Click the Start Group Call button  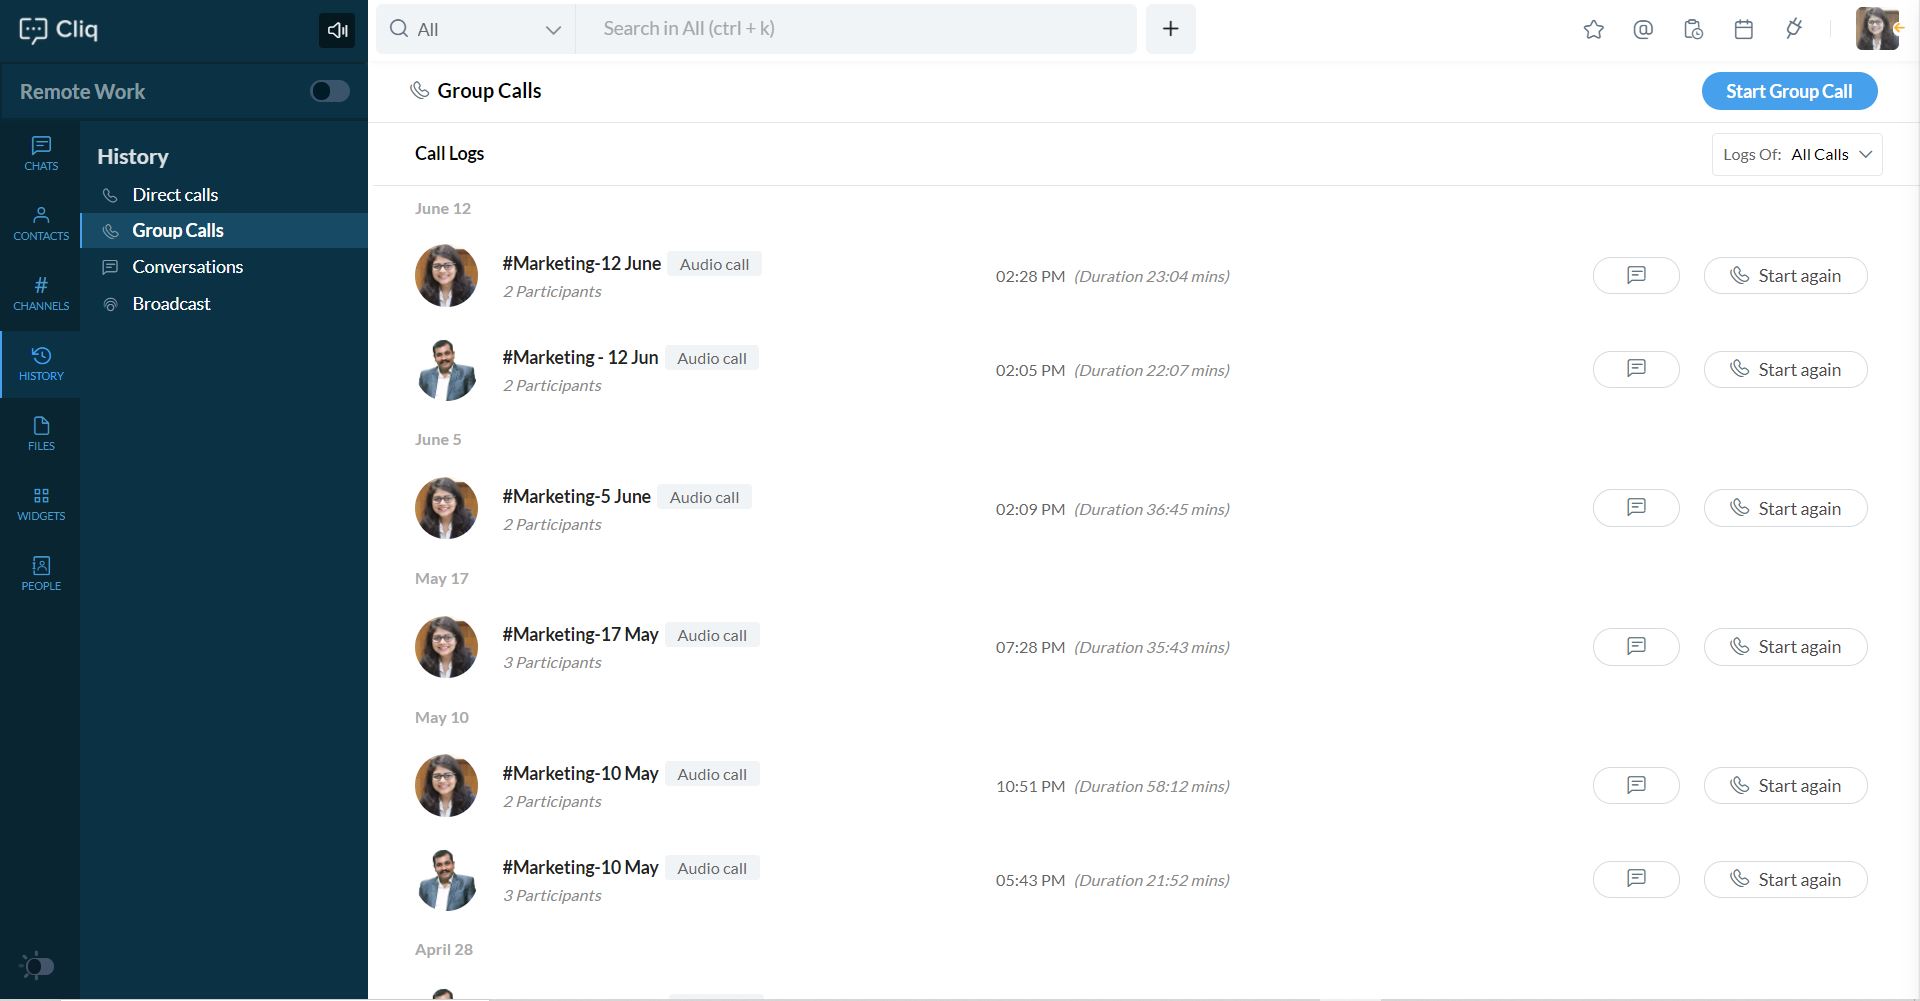[1788, 91]
